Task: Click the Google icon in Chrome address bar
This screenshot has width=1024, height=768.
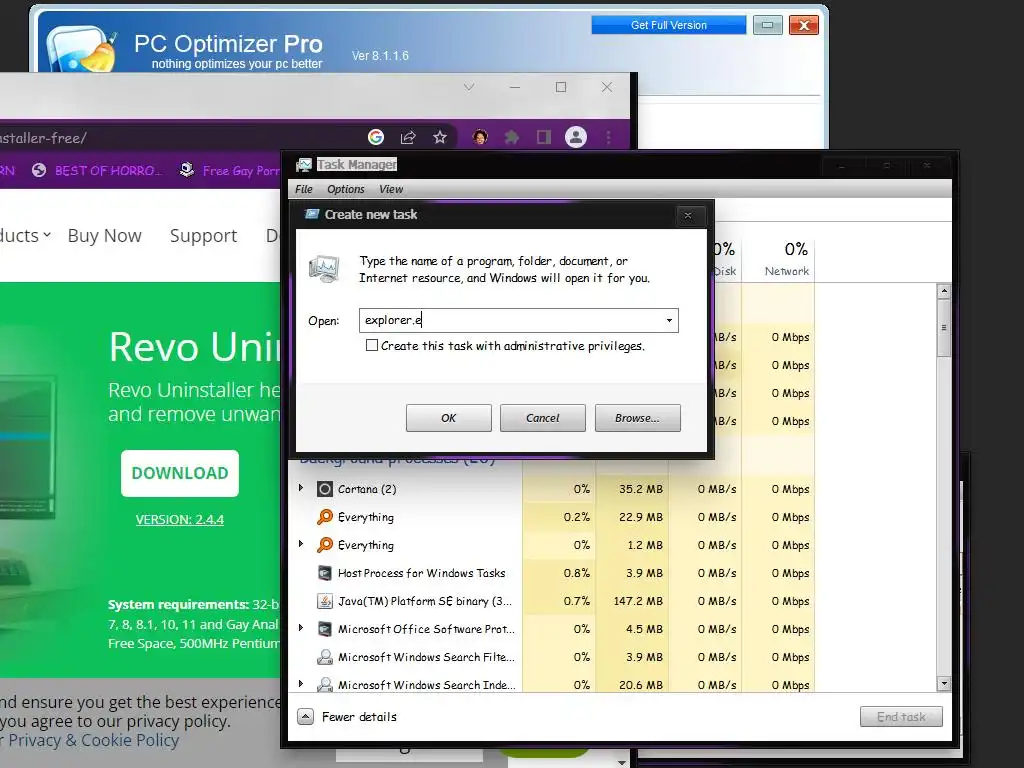Action: (x=376, y=137)
